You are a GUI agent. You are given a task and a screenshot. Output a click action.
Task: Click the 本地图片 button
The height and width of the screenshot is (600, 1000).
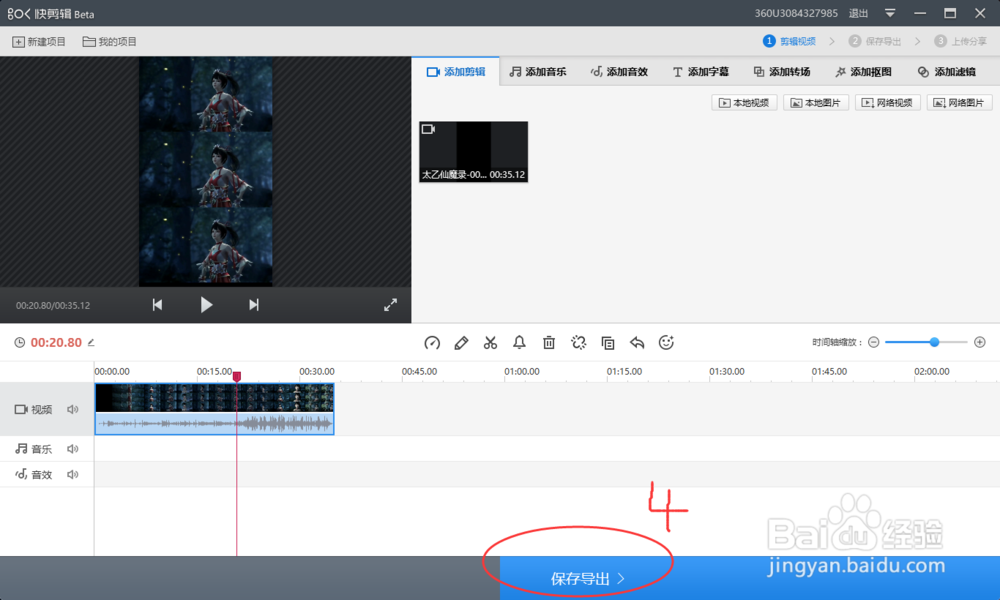[x=816, y=103]
